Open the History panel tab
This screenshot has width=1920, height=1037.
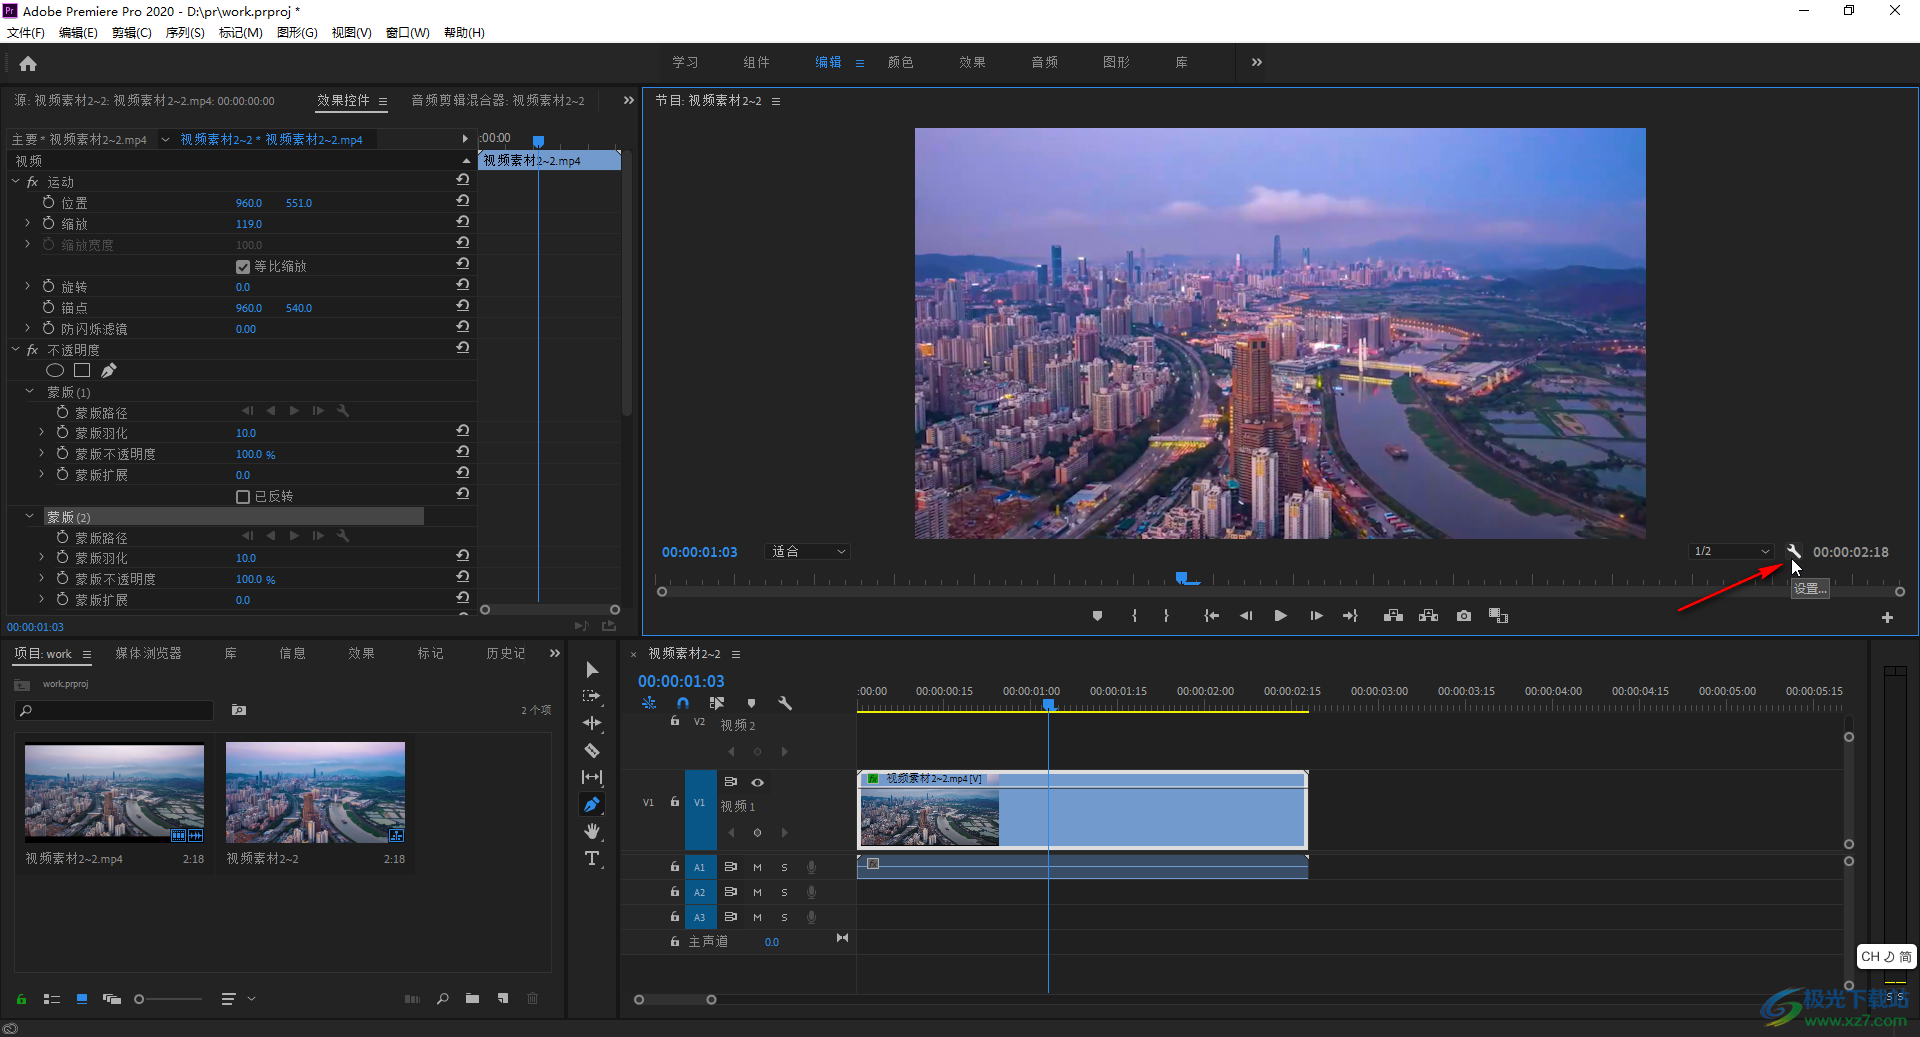tap(506, 653)
